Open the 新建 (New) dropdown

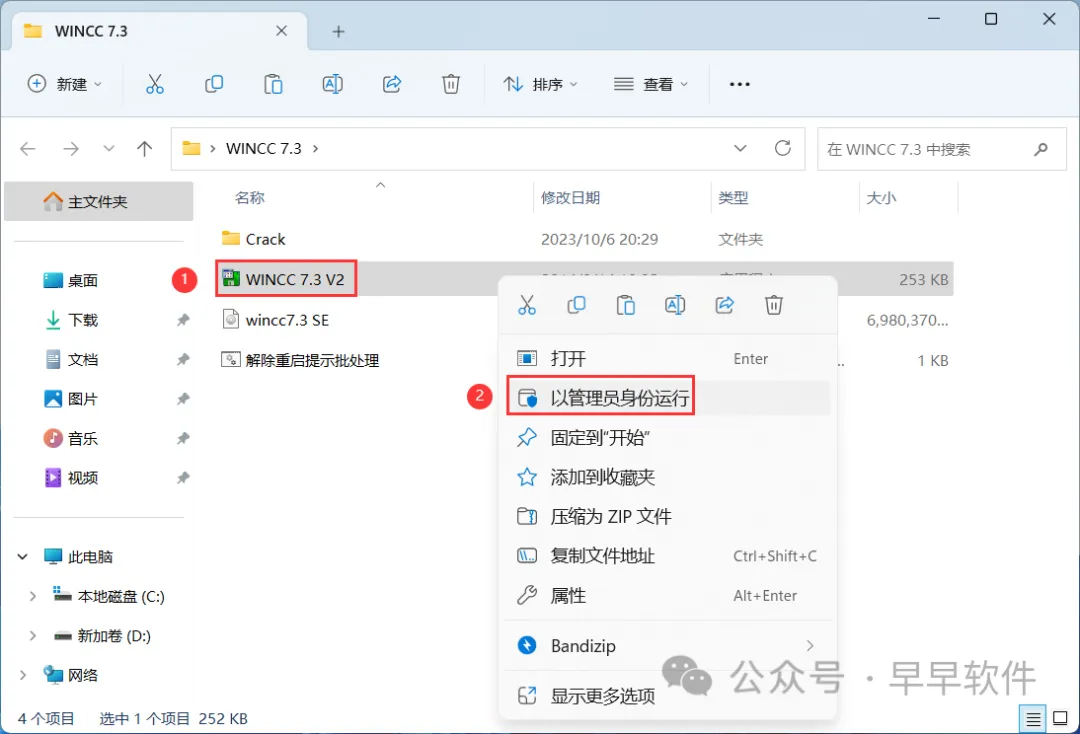coord(64,84)
